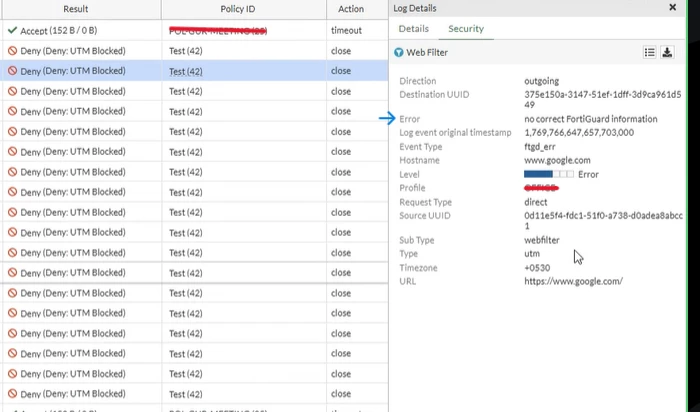Click the Log Details panel title
This screenshot has height=412, width=700.
pyautogui.click(x=415, y=8)
